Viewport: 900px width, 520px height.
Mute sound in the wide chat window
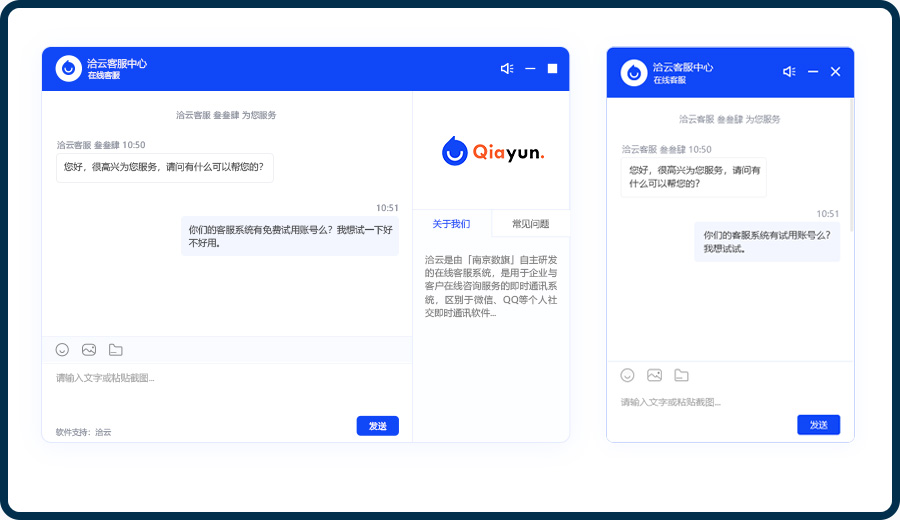pos(507,69)
